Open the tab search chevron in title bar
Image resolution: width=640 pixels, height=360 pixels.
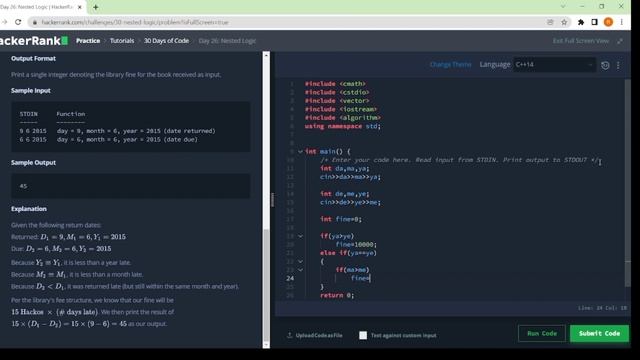(x=563, y=7)
